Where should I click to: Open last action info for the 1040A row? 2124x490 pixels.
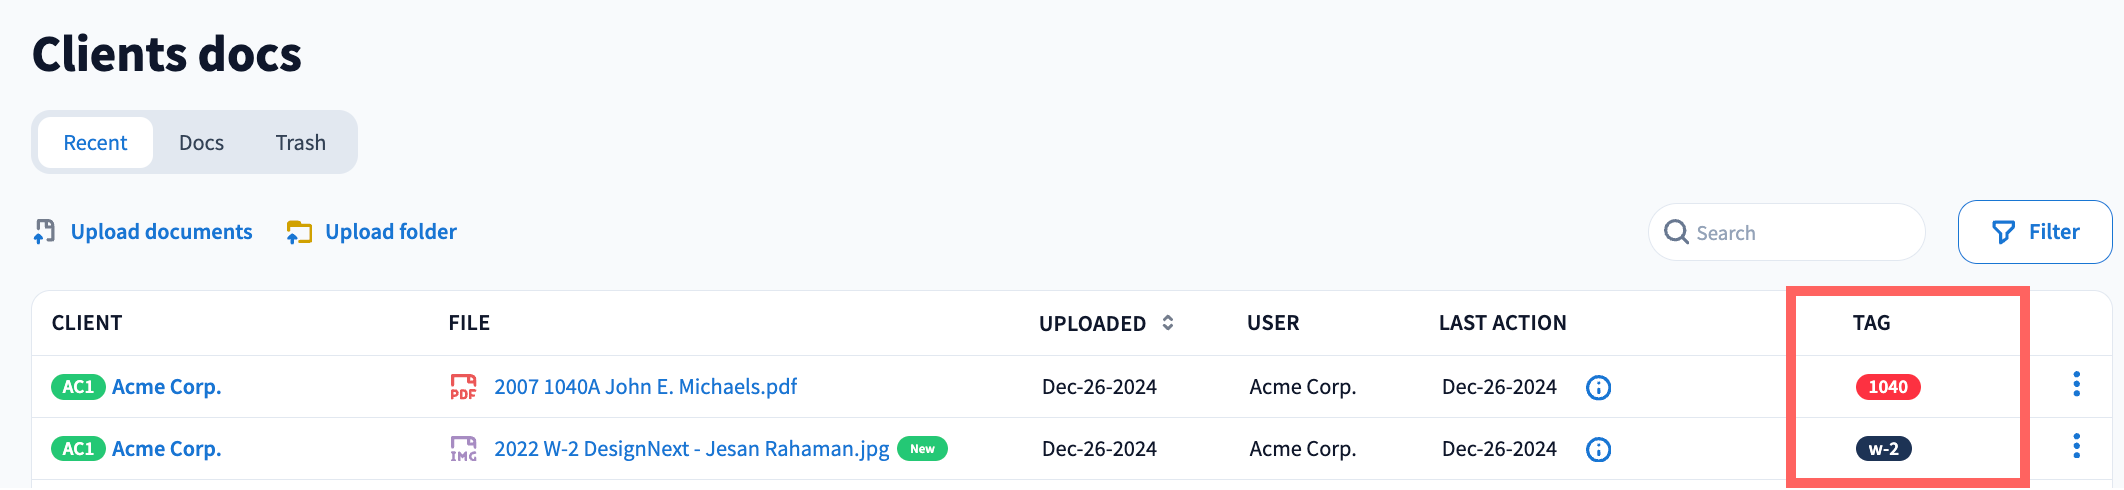click(x=1598, y=387)
